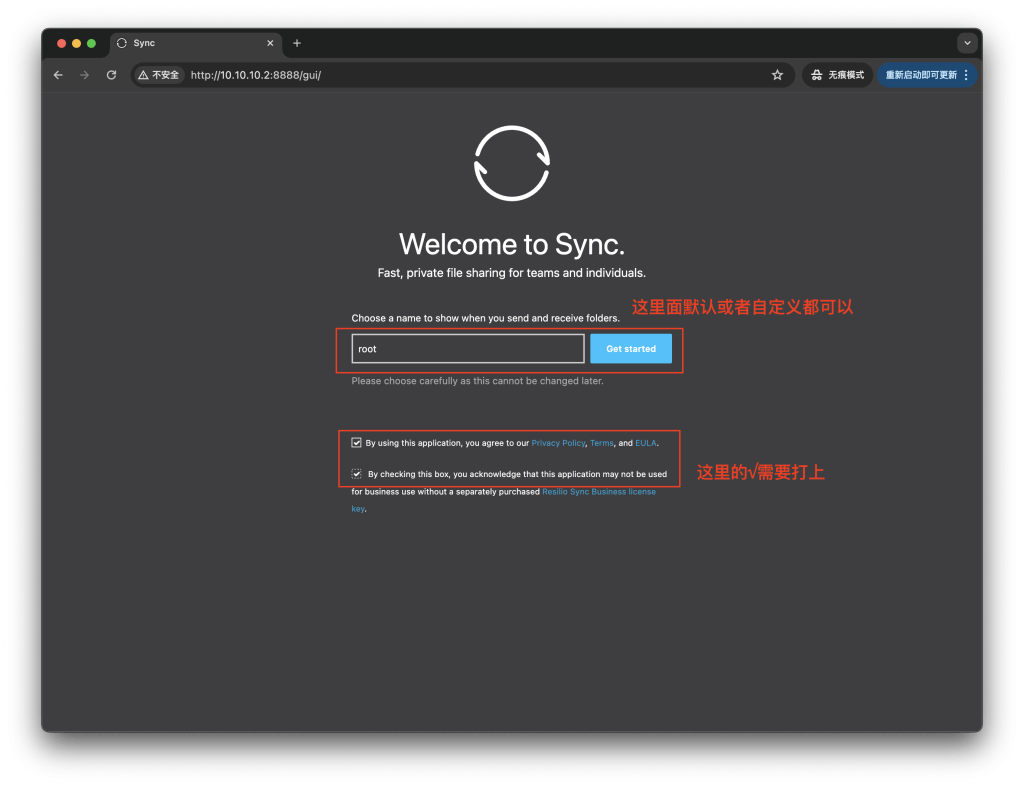Click the browser forward arrow

tap(85, 75)
